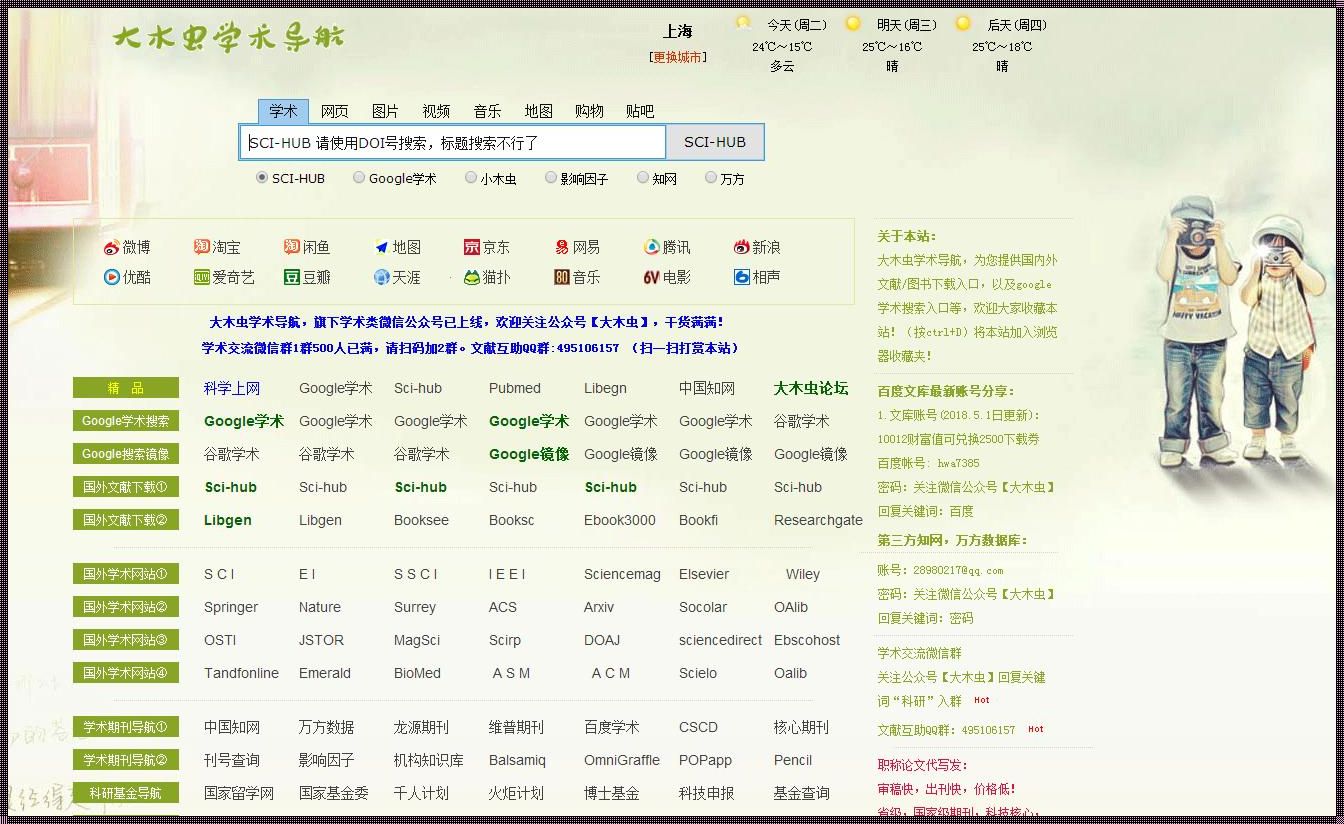The height and width of the screenshot is (824, 1344).
Task: Click the Google学术搜索 category label
Action: [126, 421]
